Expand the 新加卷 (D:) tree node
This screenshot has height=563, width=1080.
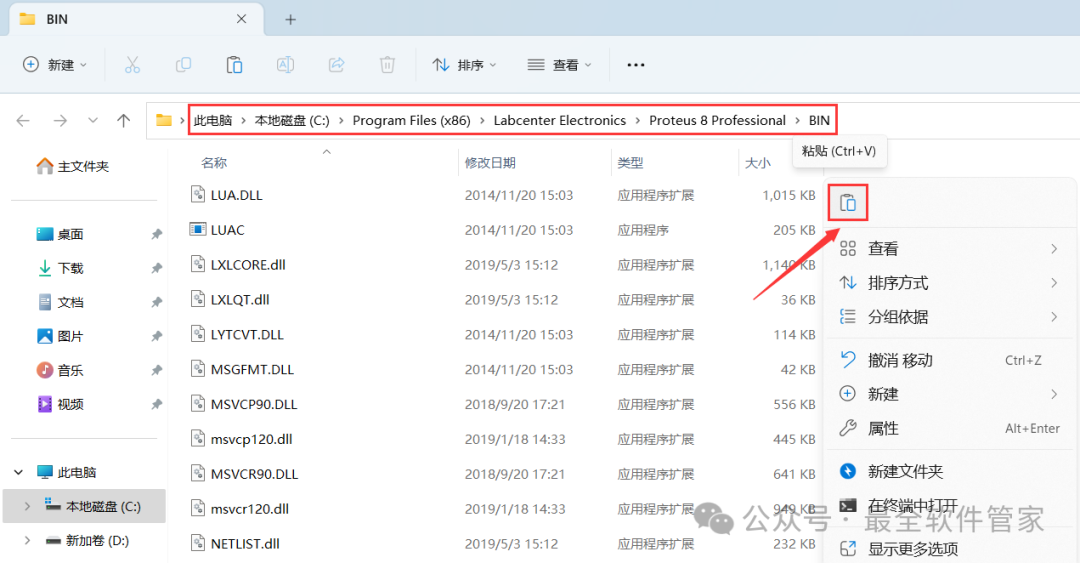click(x=27, y=540)
